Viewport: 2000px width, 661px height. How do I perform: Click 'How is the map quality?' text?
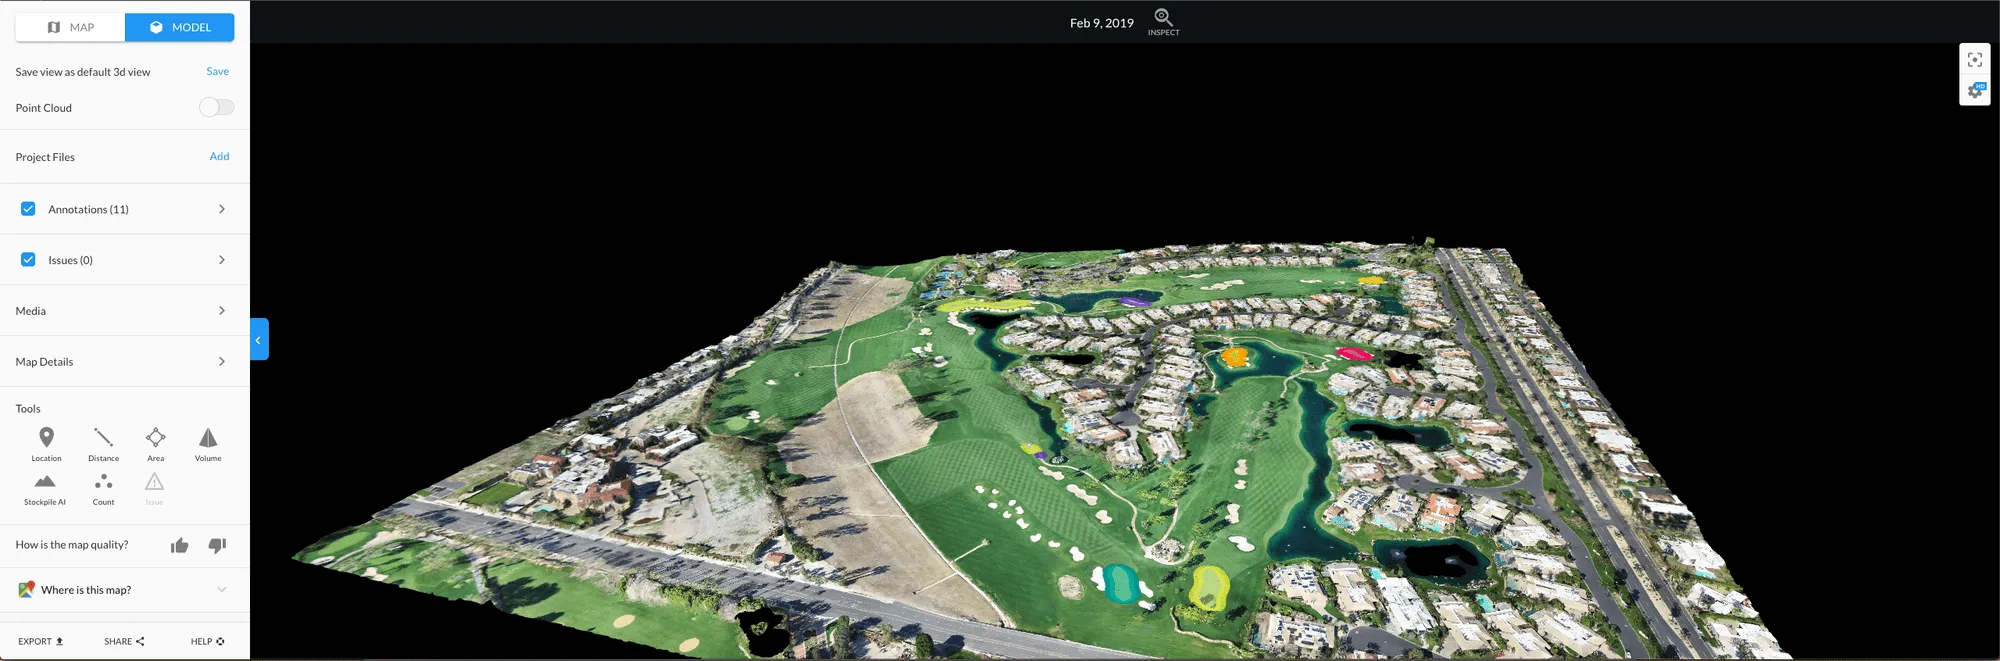[72, 545]
